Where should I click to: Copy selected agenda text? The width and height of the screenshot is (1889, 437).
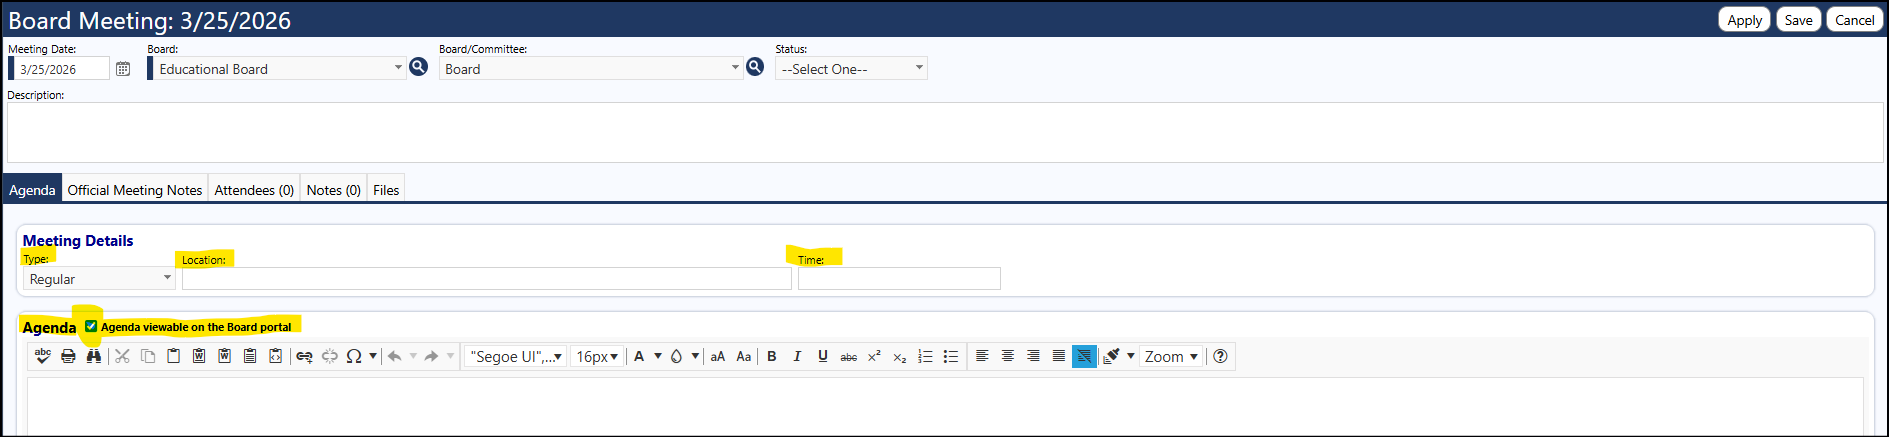pyautogui.click(x=148, y=356)
